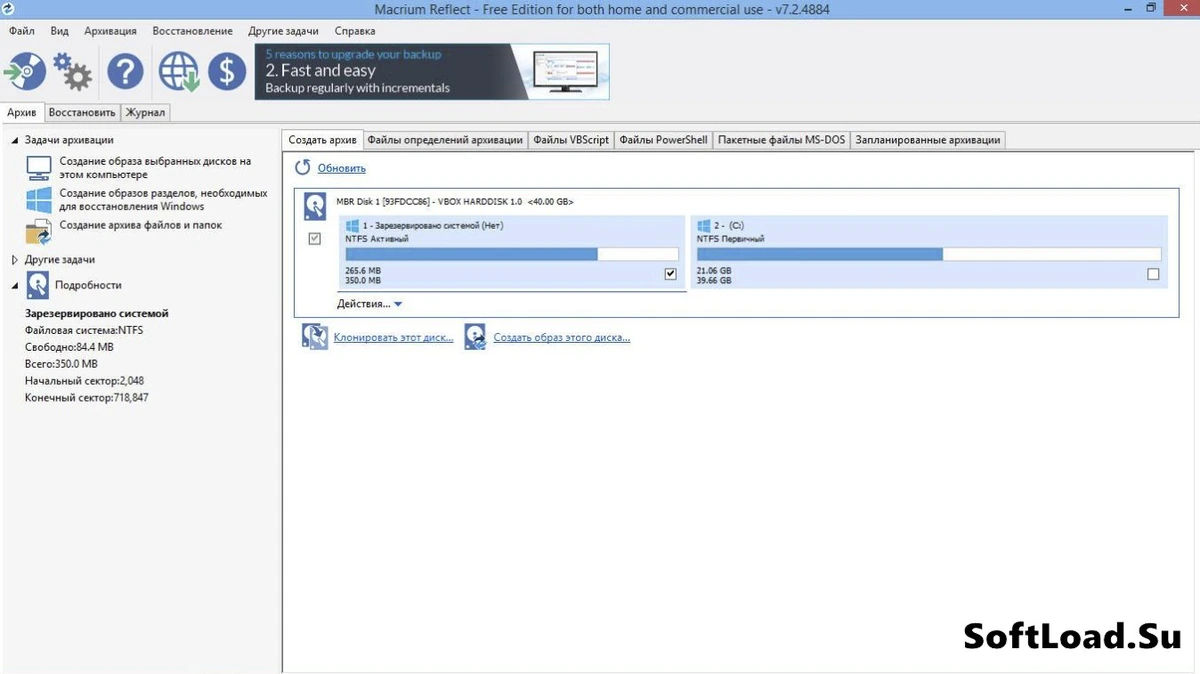Switch to the Восстановить tab
Screen dimensions: 1200x674
pyautogui.click(x=82, y=113)
